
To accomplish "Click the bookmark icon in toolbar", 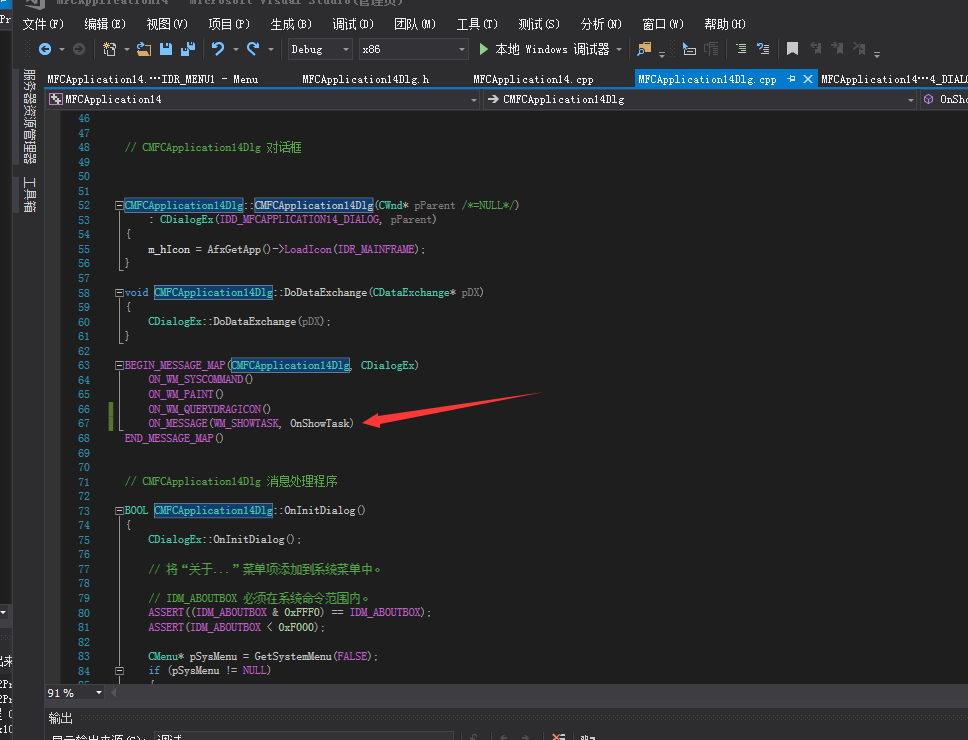I will coord(792,49).
